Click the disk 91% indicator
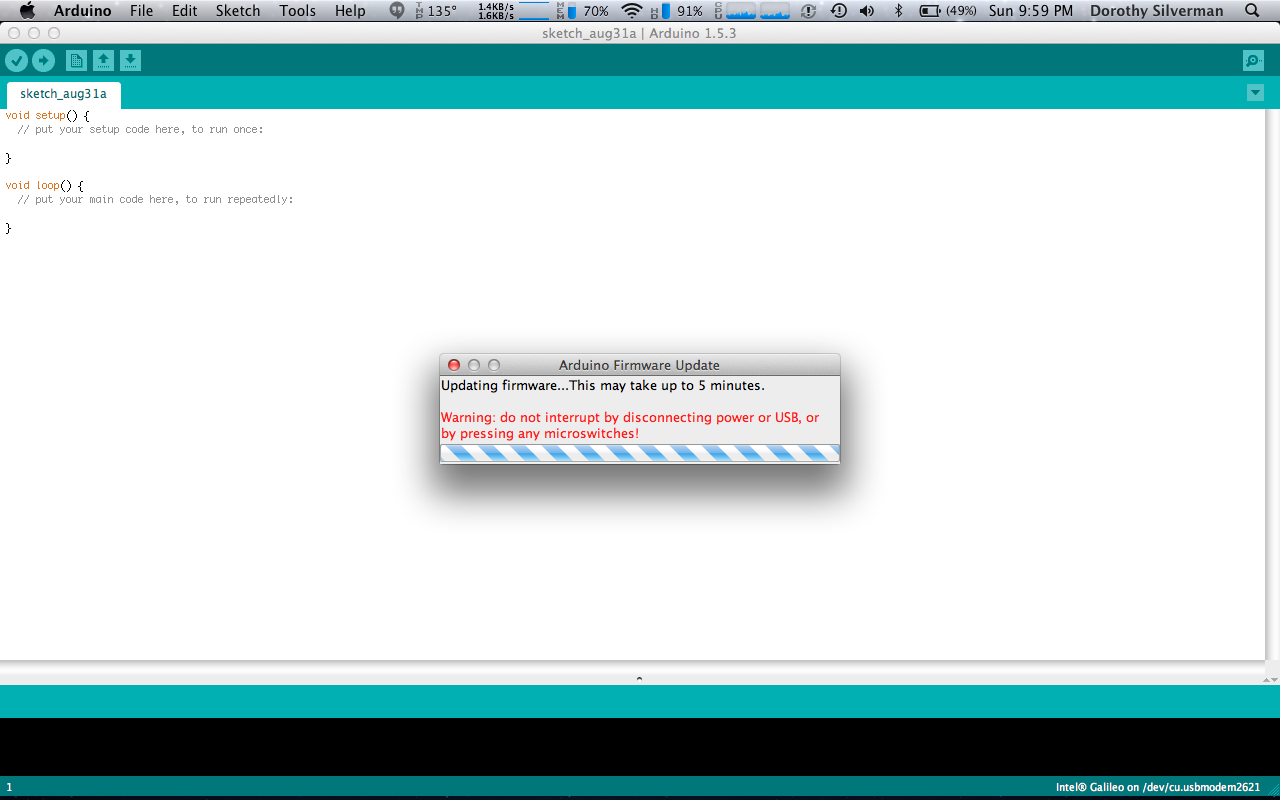Viewport: 1280px width, 800px height. point(677,11)
